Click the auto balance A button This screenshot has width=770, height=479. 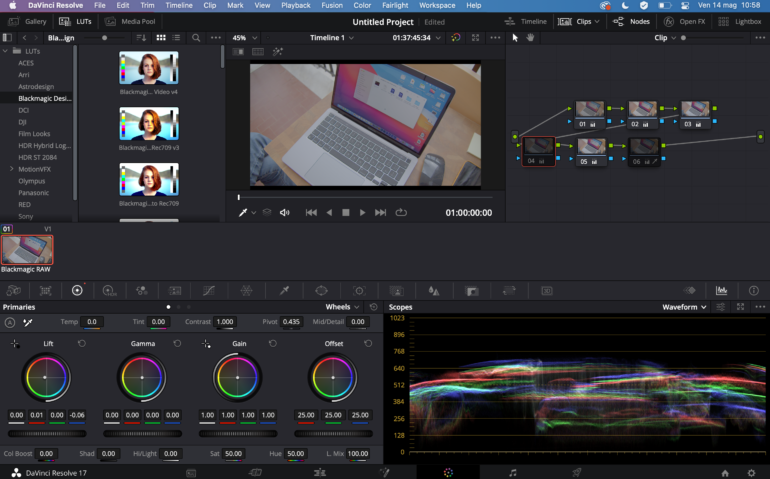[9, 322]
